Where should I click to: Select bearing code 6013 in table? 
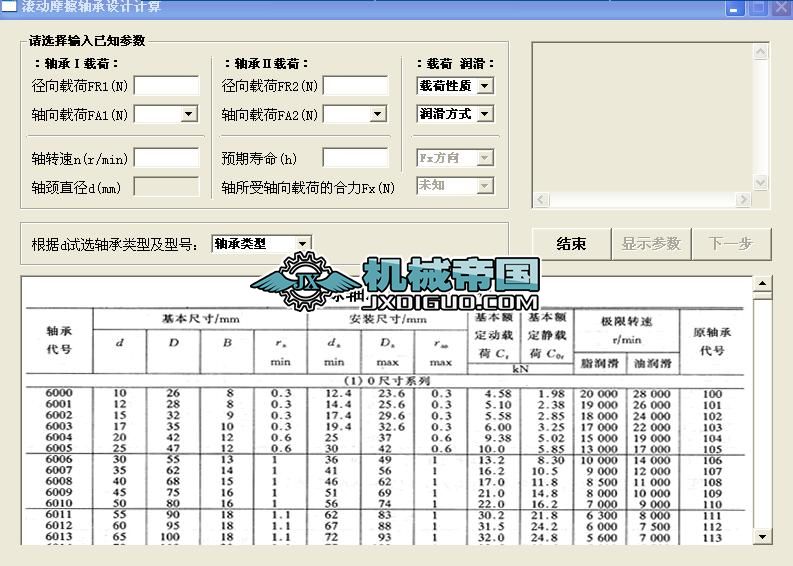click(x=59, y=536)
